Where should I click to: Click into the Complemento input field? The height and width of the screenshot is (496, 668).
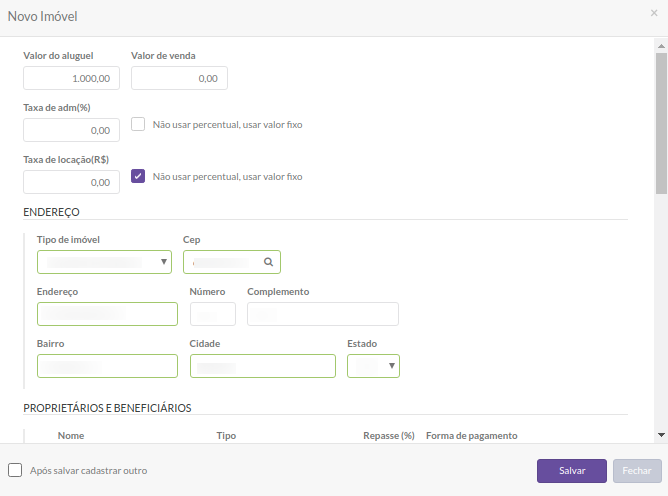(323, 314)
